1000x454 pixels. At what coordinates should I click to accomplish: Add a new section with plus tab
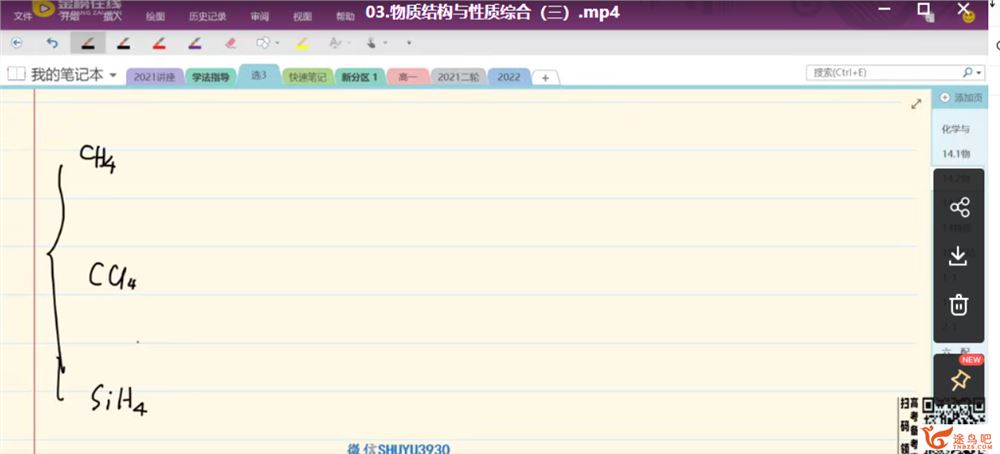(x=545, y=78)
